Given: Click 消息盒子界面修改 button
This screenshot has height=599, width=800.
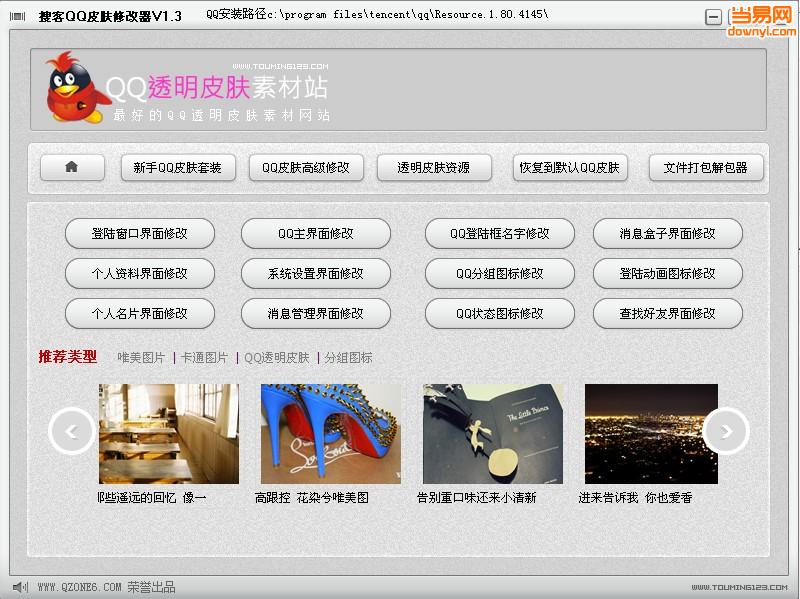Looking at the screenshot, I should pyautogui.click(x=668, y=234).
